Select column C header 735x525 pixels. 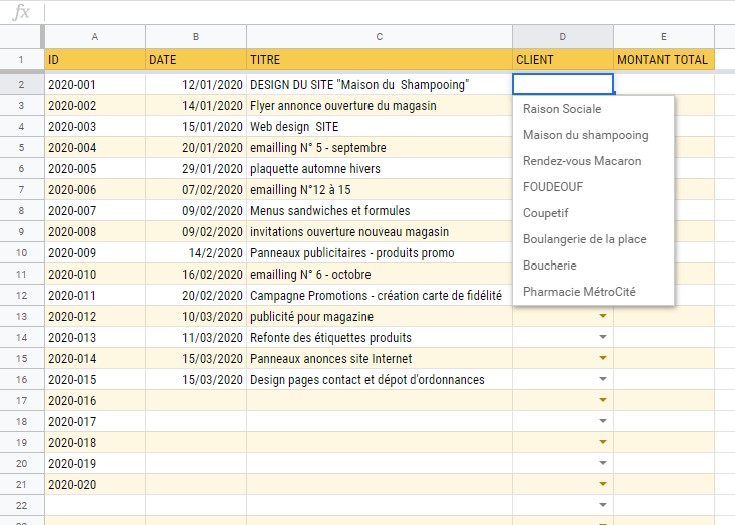click(x=379, y=37)
